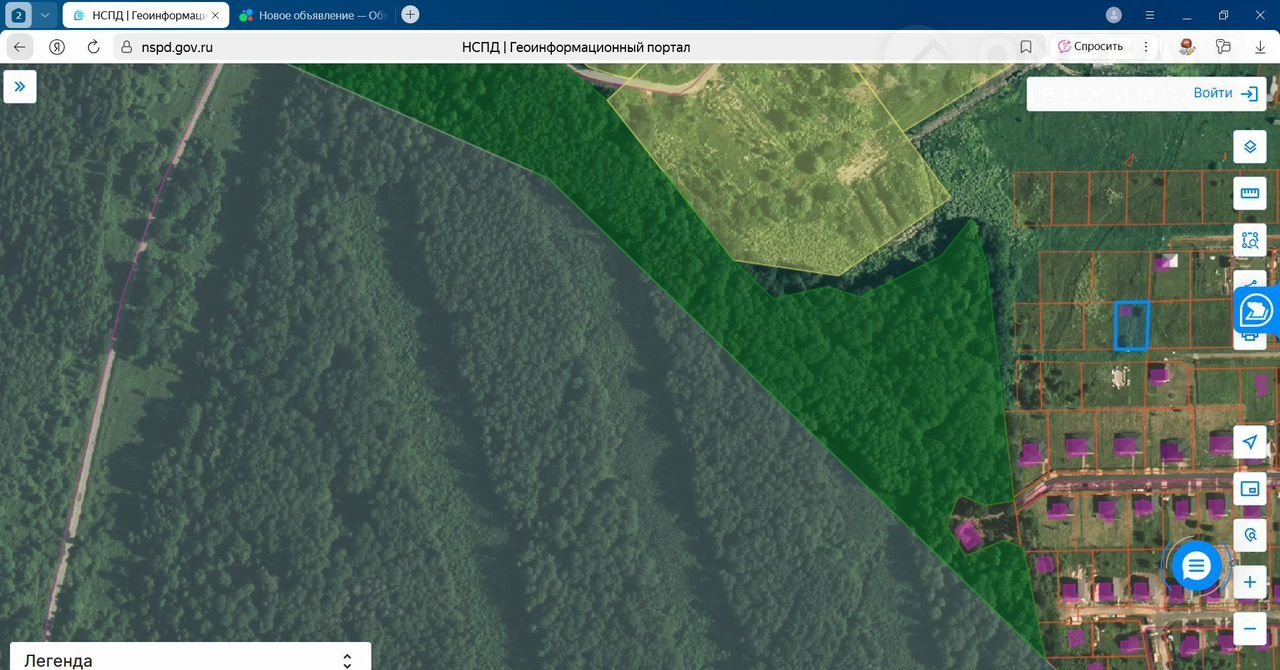Open the round chat assistant button
The width and height of the screenshot is (1280, 670).
tap(1196, 566)
